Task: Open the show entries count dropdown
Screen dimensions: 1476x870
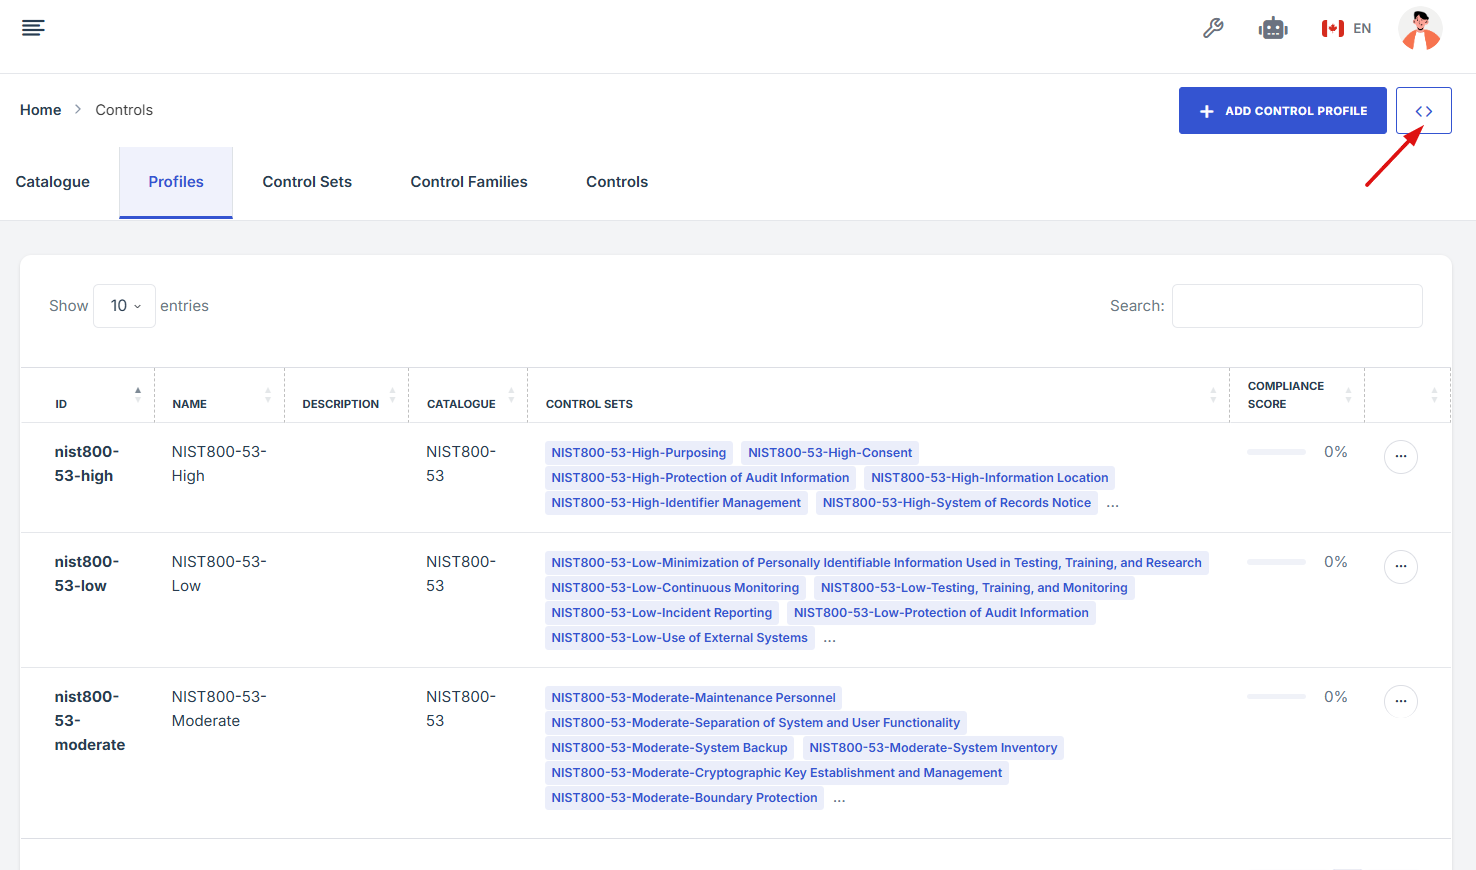Action: (x=125, y=306)
